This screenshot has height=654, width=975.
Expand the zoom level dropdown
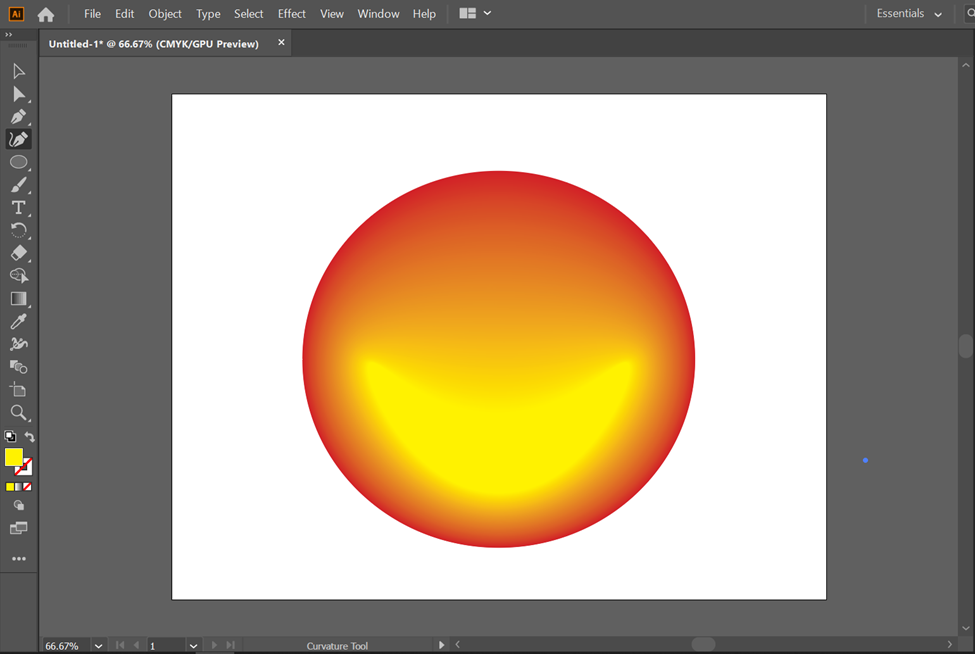(x=98, y=646)
